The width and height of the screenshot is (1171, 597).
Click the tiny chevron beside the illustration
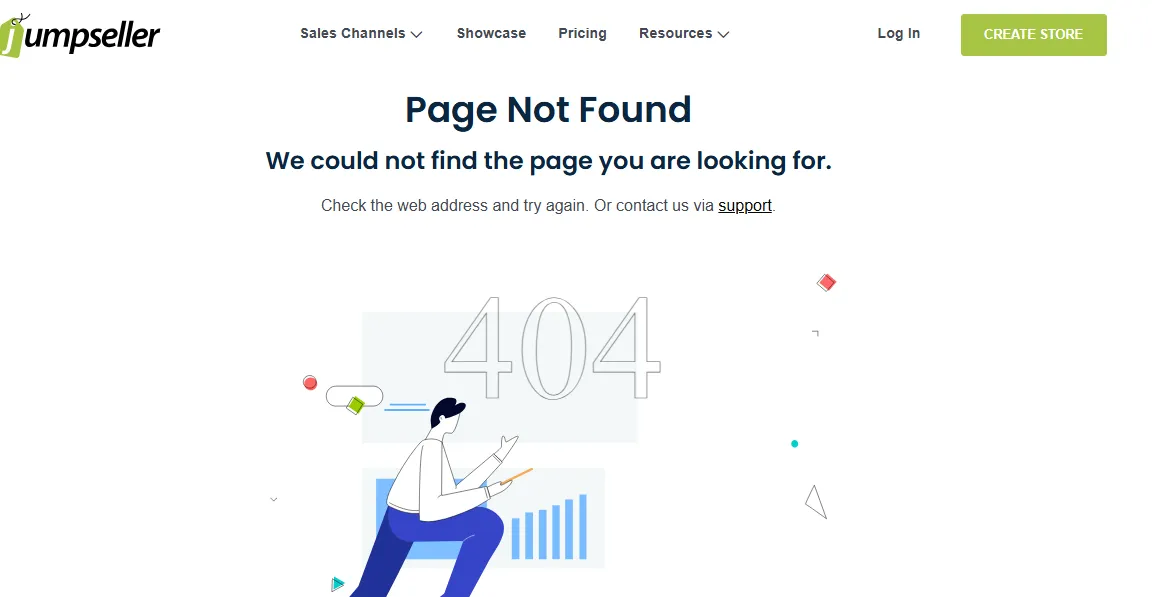click(273, 499)
